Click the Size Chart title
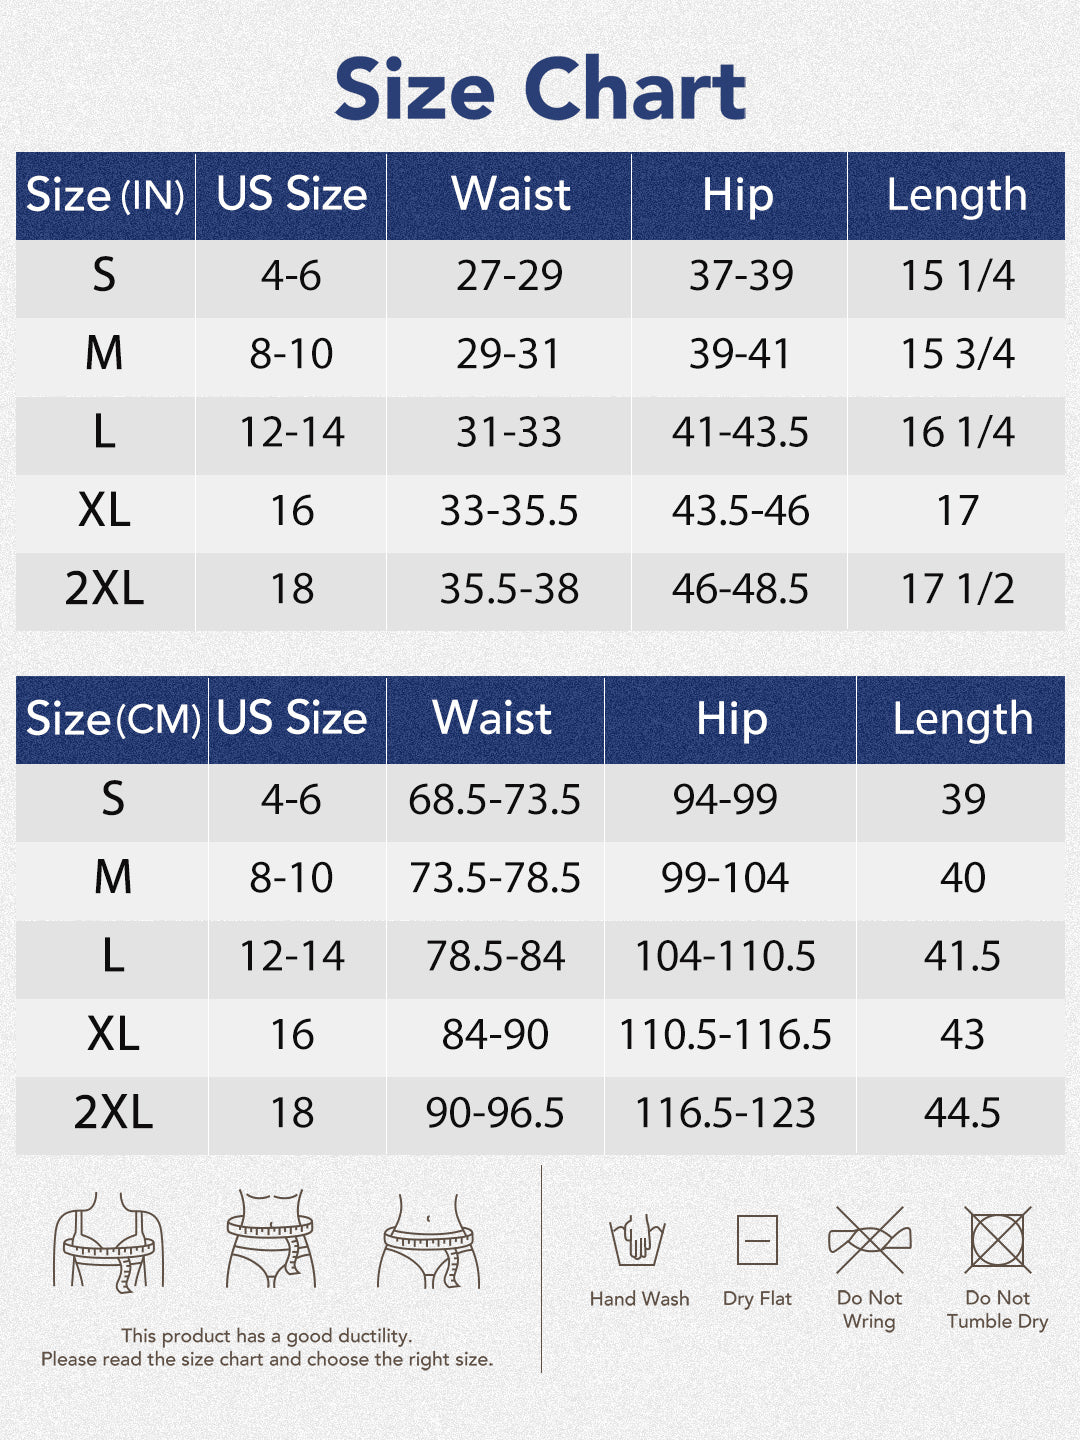The height and width of the screenshot is (1440, 1080). pyautogui.click(x=540, y=90)
